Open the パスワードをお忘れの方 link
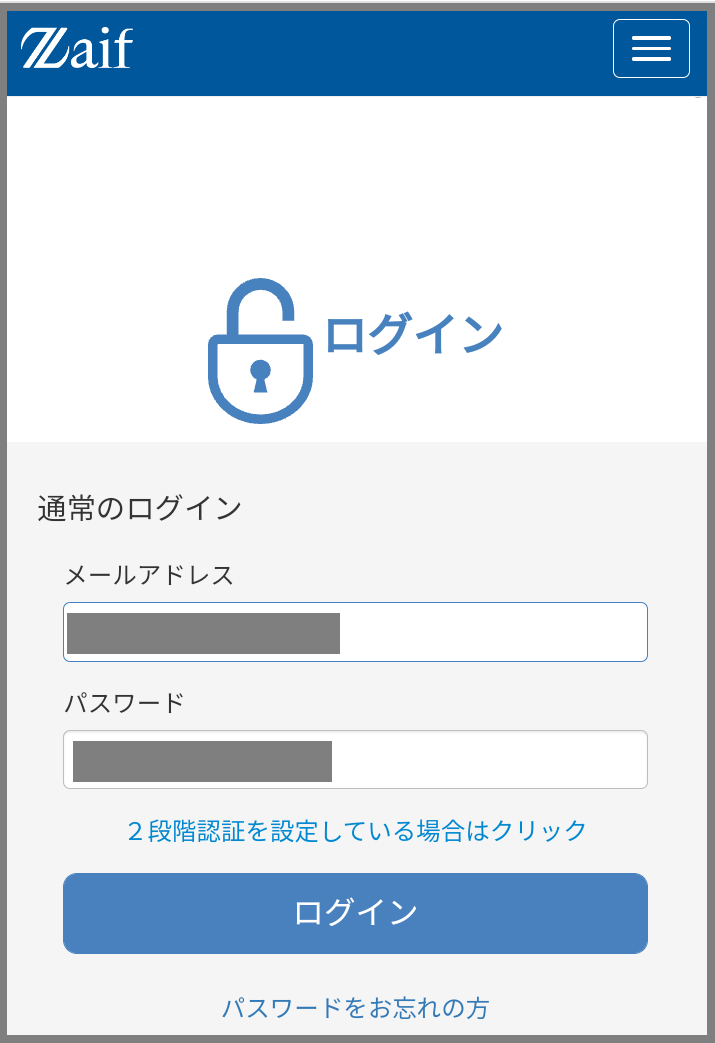This screenshot has height=1043, width=715. pos(356,1008)
